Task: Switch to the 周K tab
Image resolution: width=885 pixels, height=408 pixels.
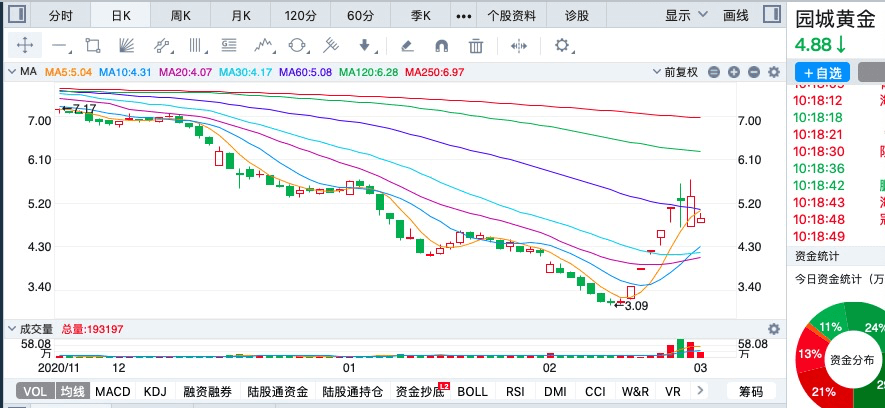Action: coord(181,15)
